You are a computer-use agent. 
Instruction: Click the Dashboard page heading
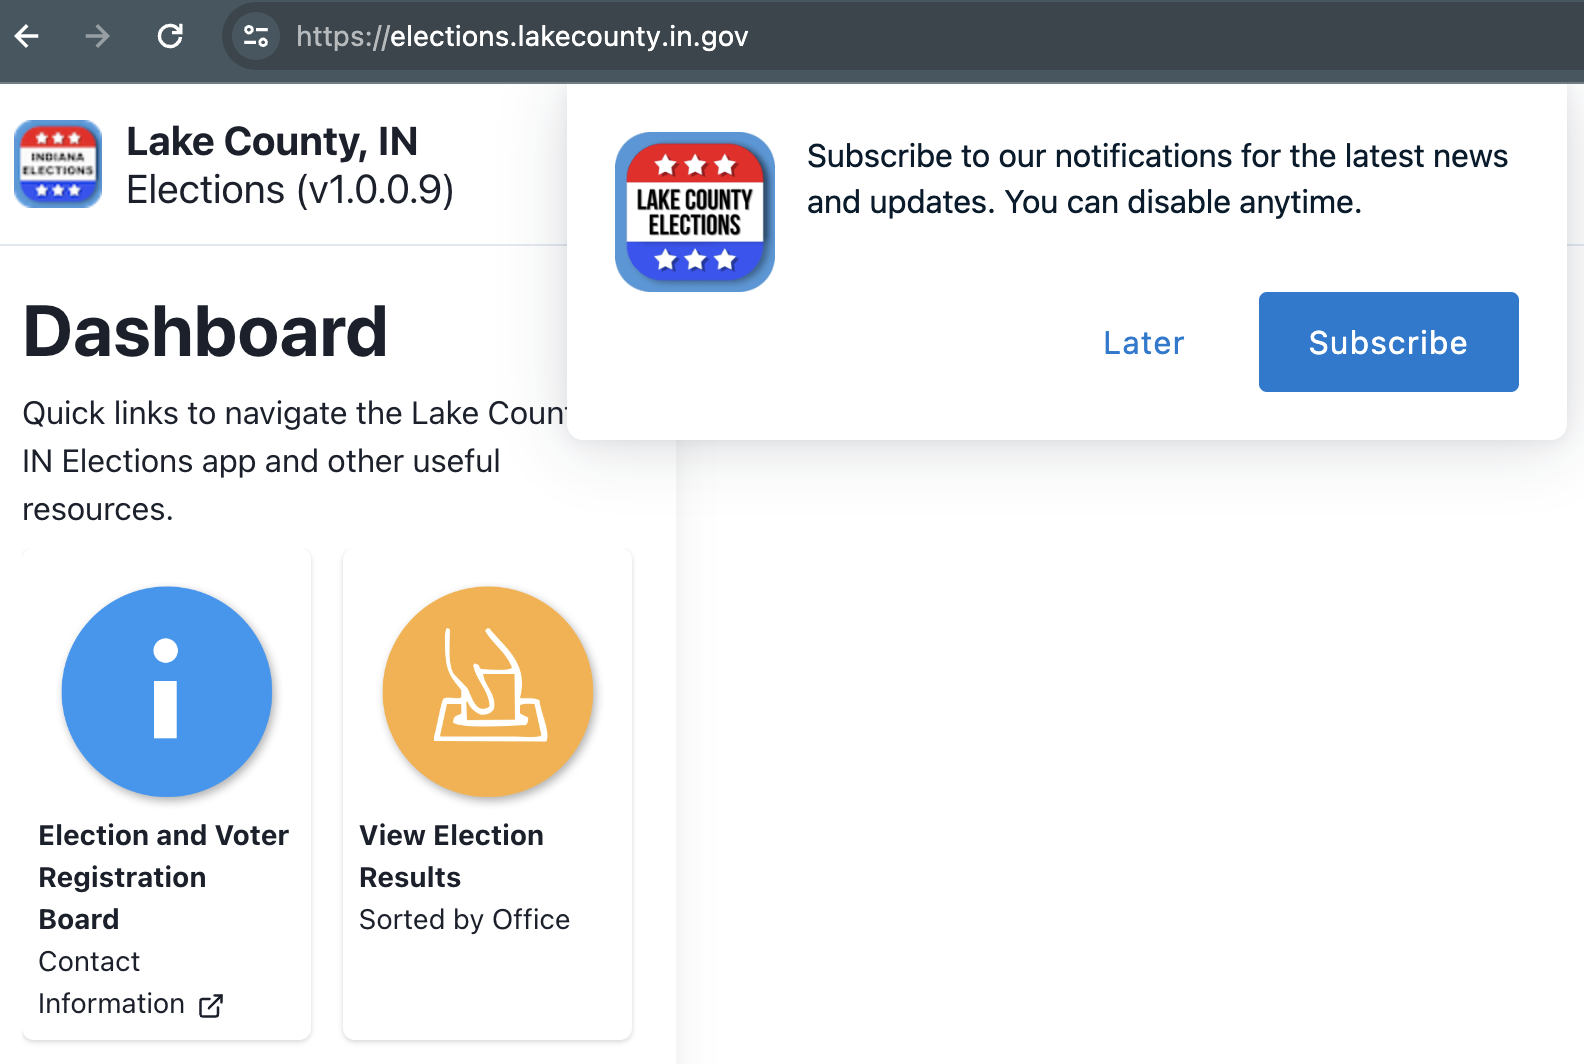tap(205, 332)
